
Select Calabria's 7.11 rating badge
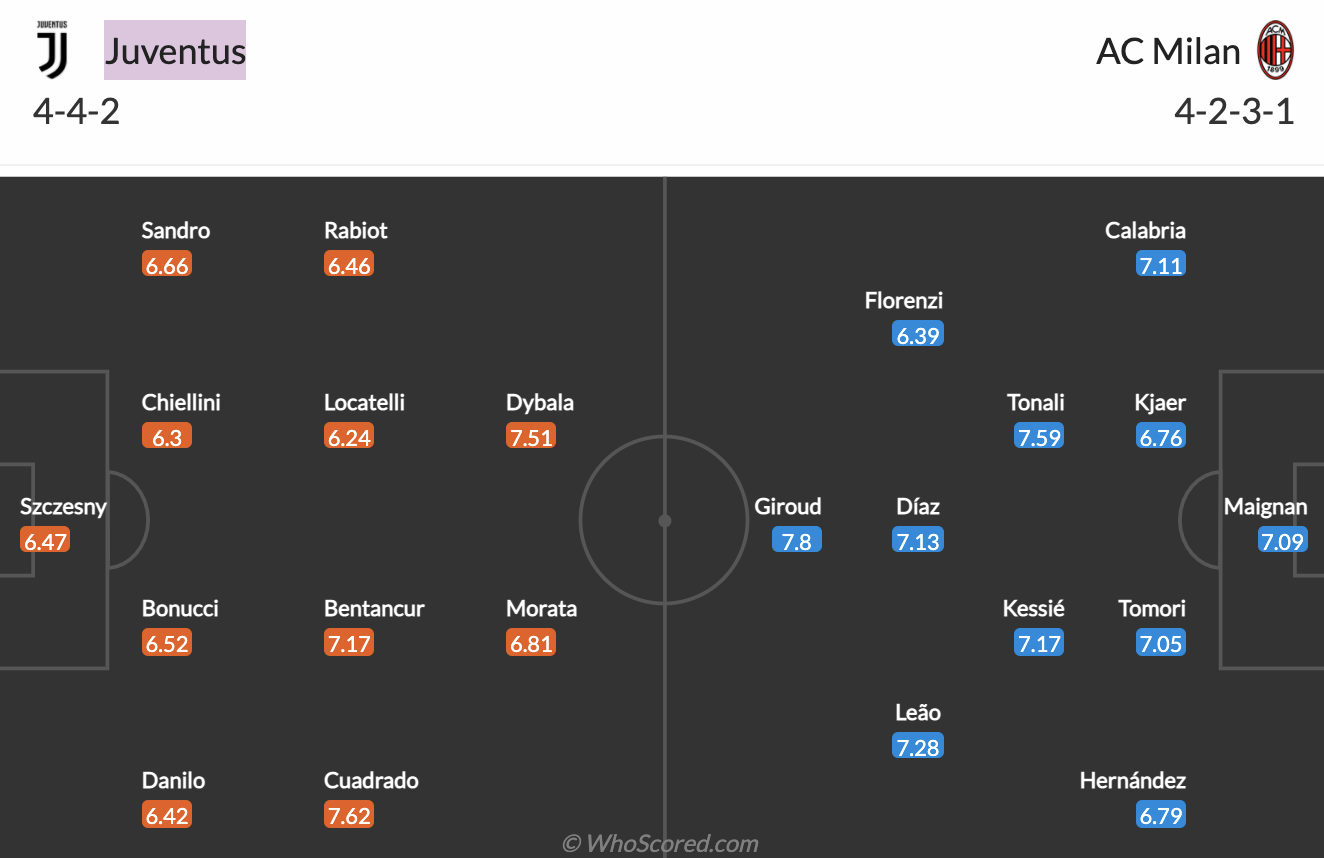[x=1160, y=265]
